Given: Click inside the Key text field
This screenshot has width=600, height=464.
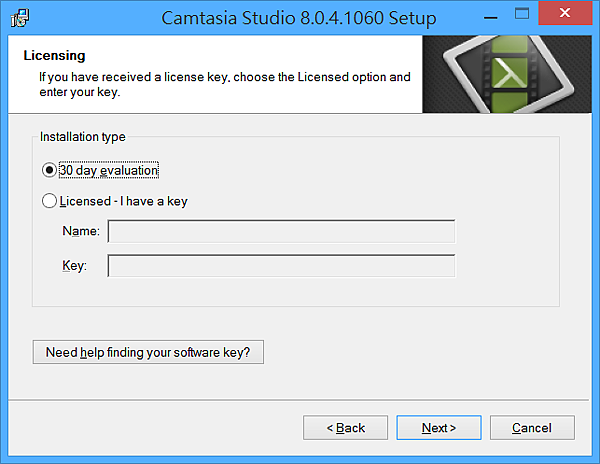Looking at the screenshot, I should pyautogui.click(x=281, y=266).
